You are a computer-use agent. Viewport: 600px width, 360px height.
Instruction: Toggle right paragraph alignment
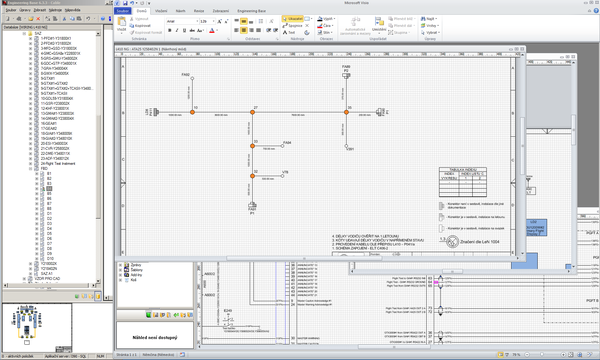tap(251, 30)
